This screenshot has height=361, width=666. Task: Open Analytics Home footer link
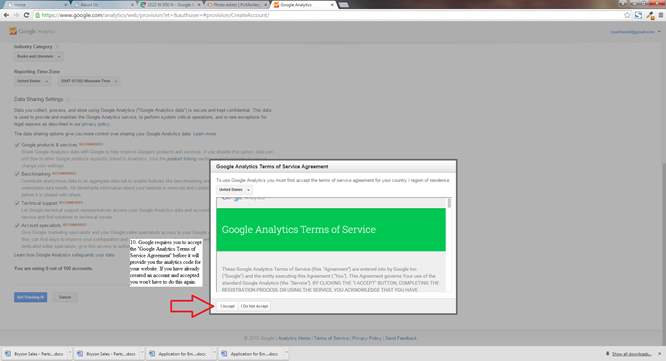click(x=294, y=338)
